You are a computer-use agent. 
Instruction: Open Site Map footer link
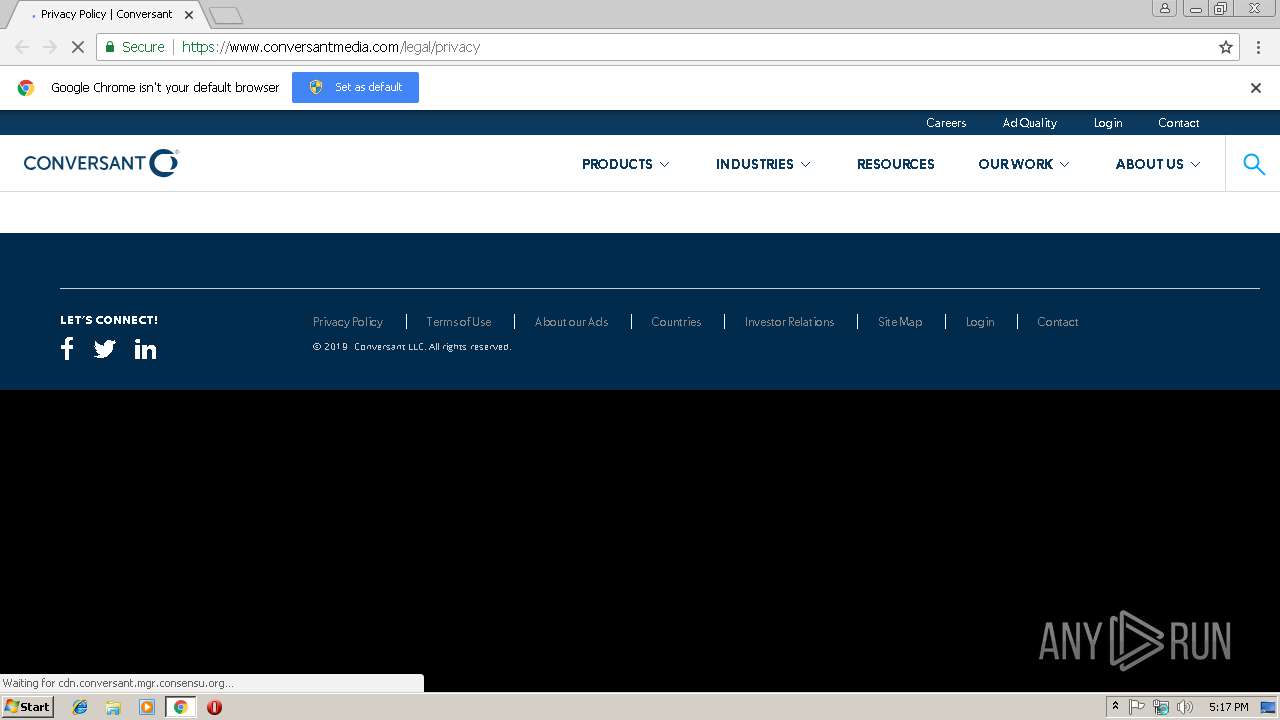pos(900,322)
